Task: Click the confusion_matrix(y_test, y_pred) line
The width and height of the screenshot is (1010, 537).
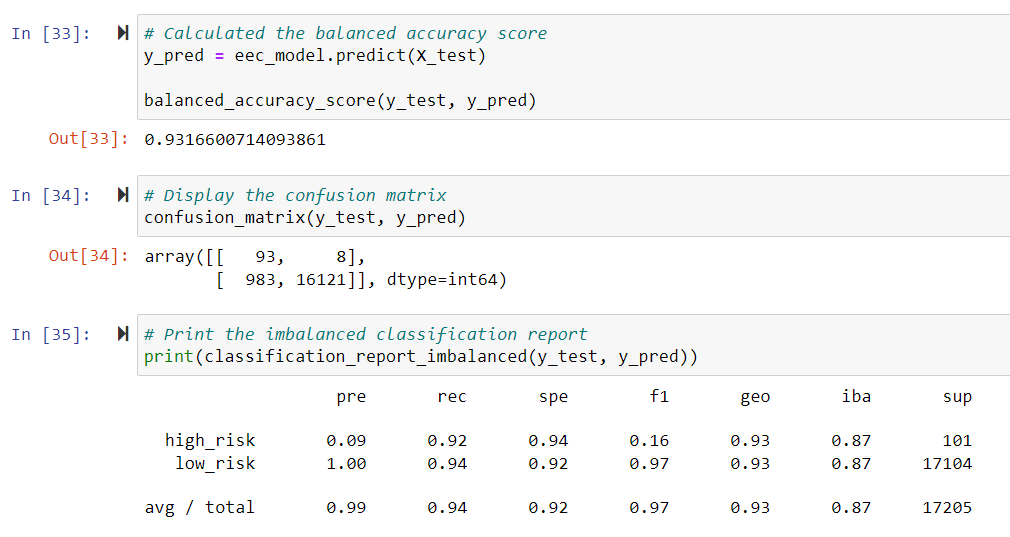Action: pos(305,218)
